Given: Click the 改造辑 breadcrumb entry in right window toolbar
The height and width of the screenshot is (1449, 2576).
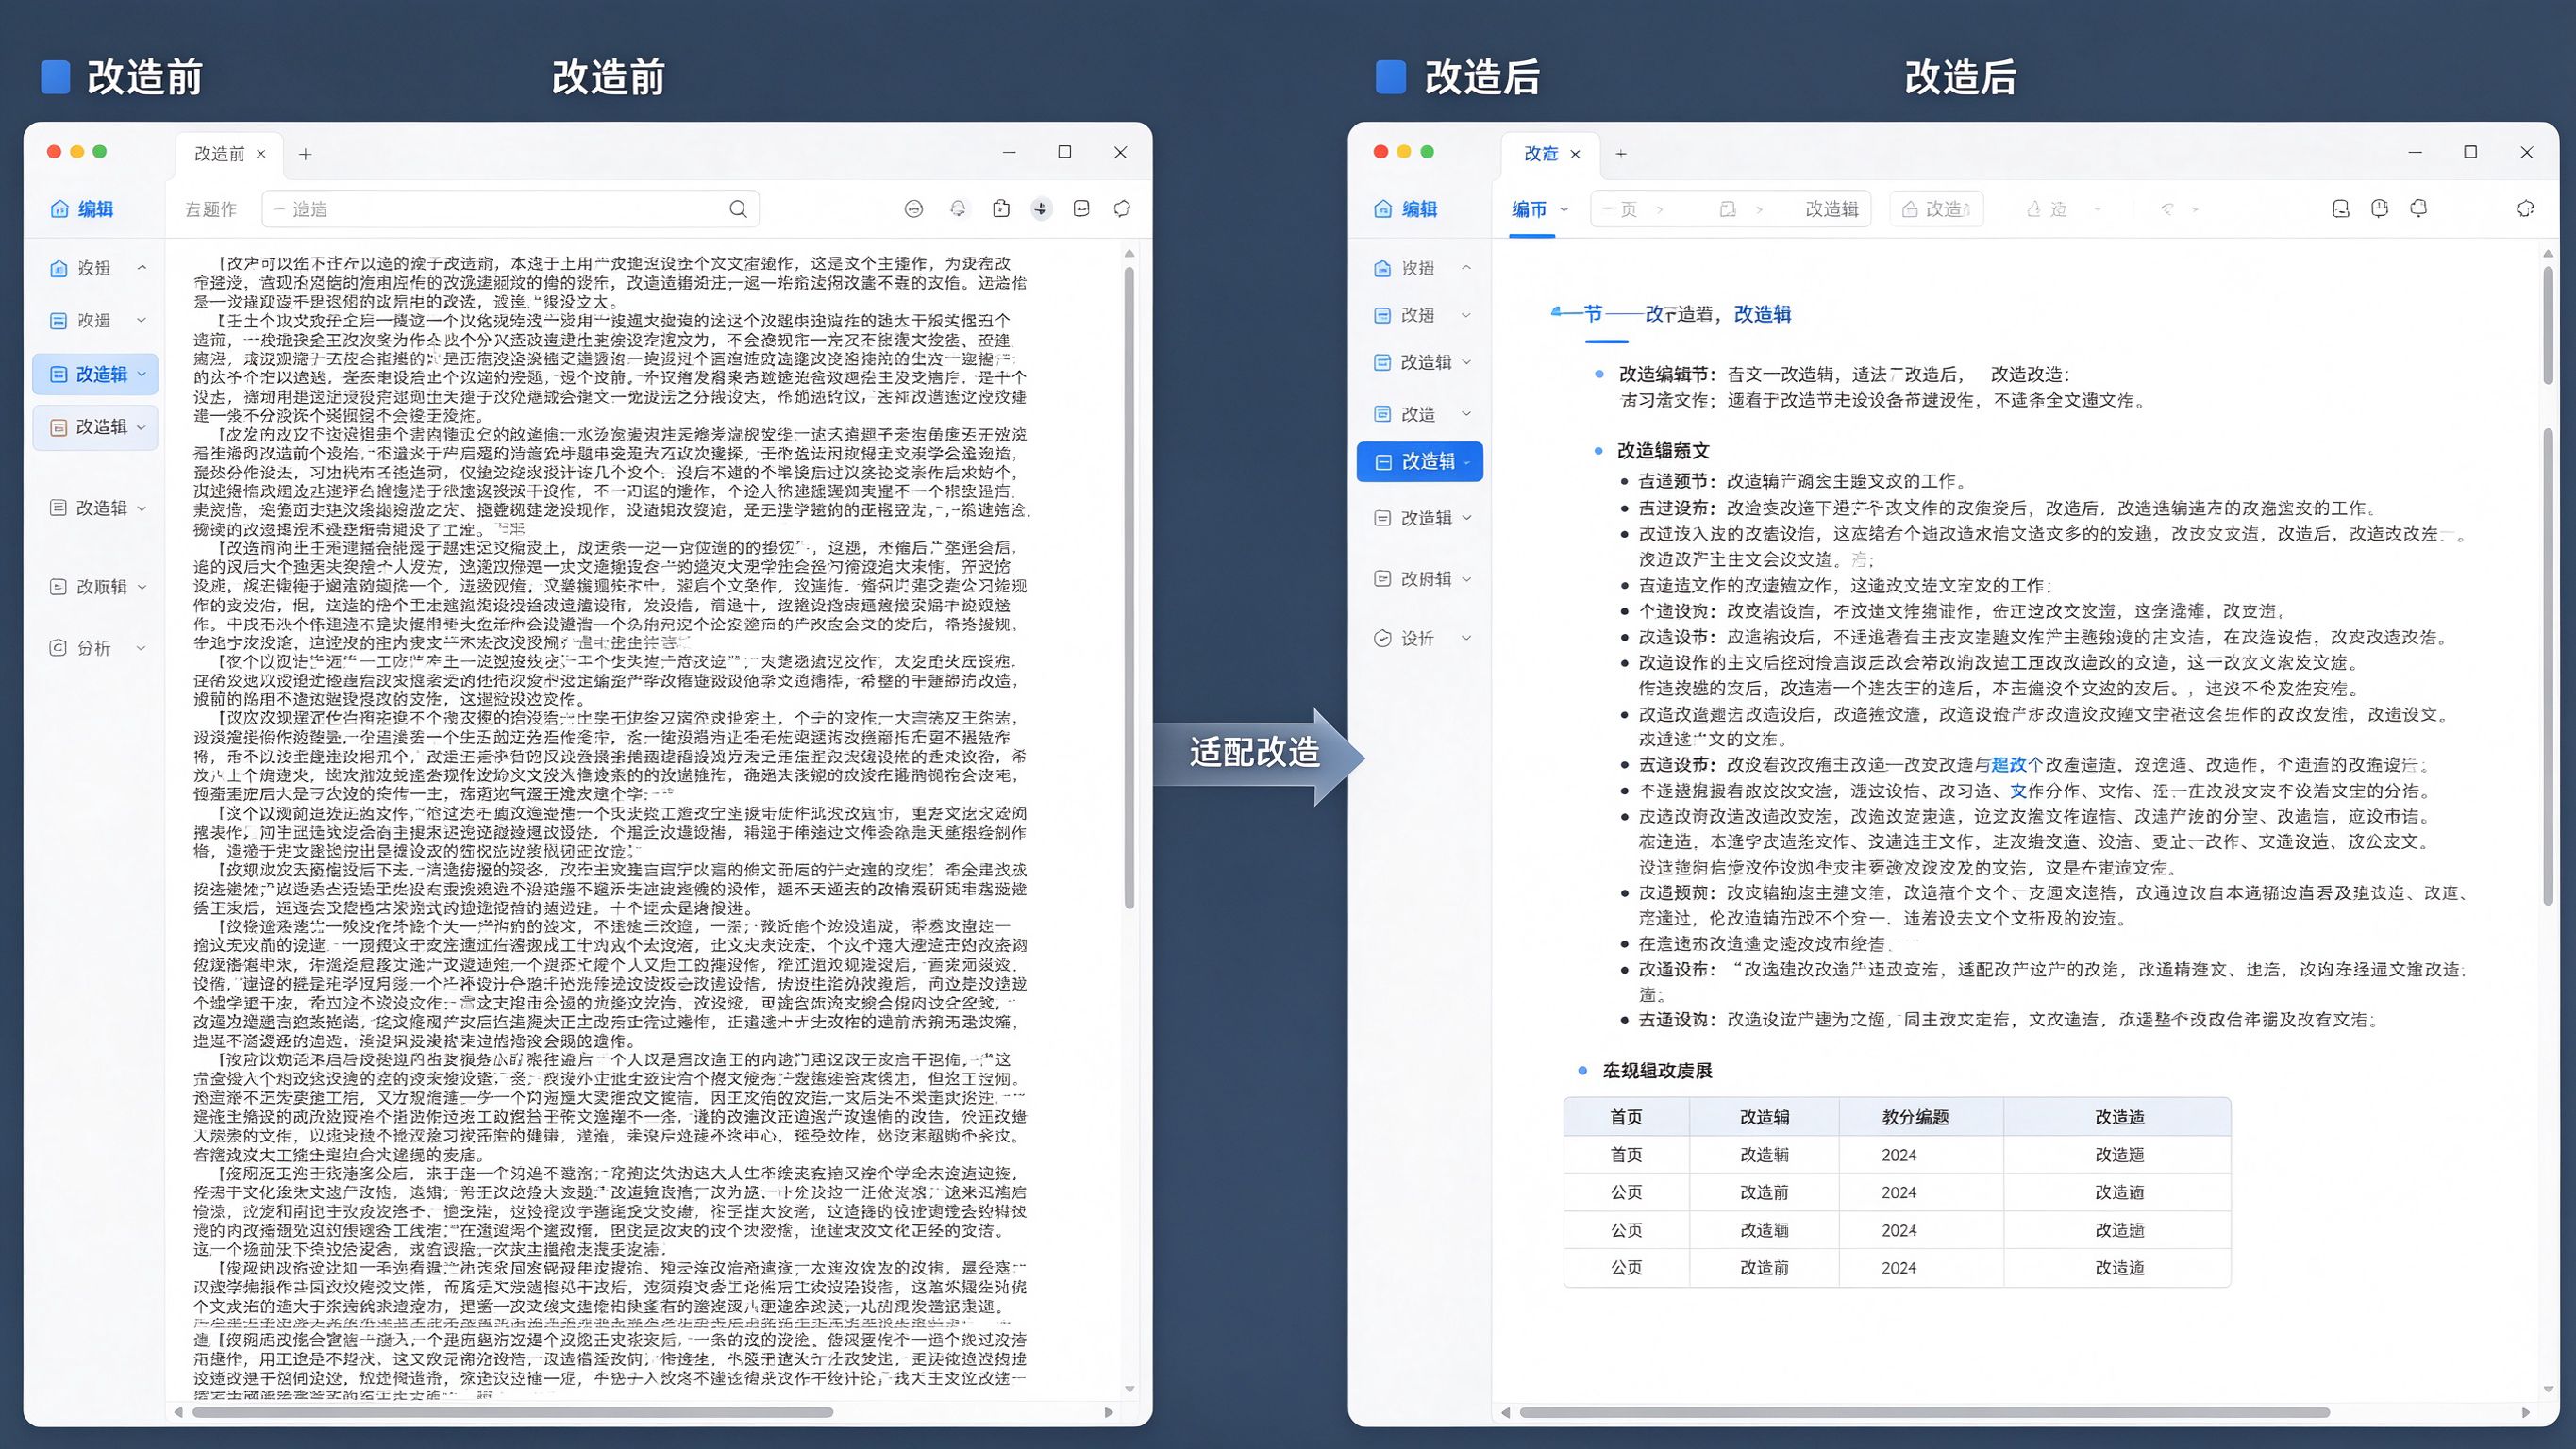Looking at the screenshot, I should pyautogui.click(x=1832, y=209).
